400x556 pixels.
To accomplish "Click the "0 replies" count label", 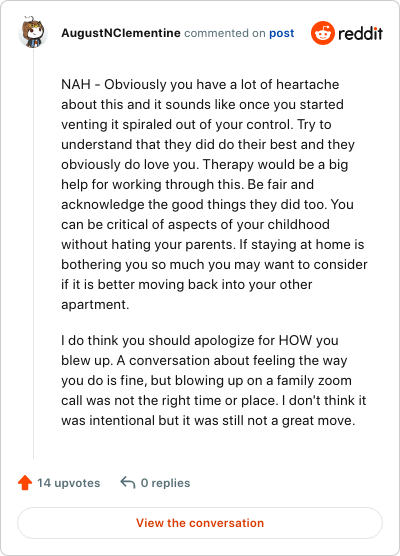I will pyautogui.click(x=166, y=483).
